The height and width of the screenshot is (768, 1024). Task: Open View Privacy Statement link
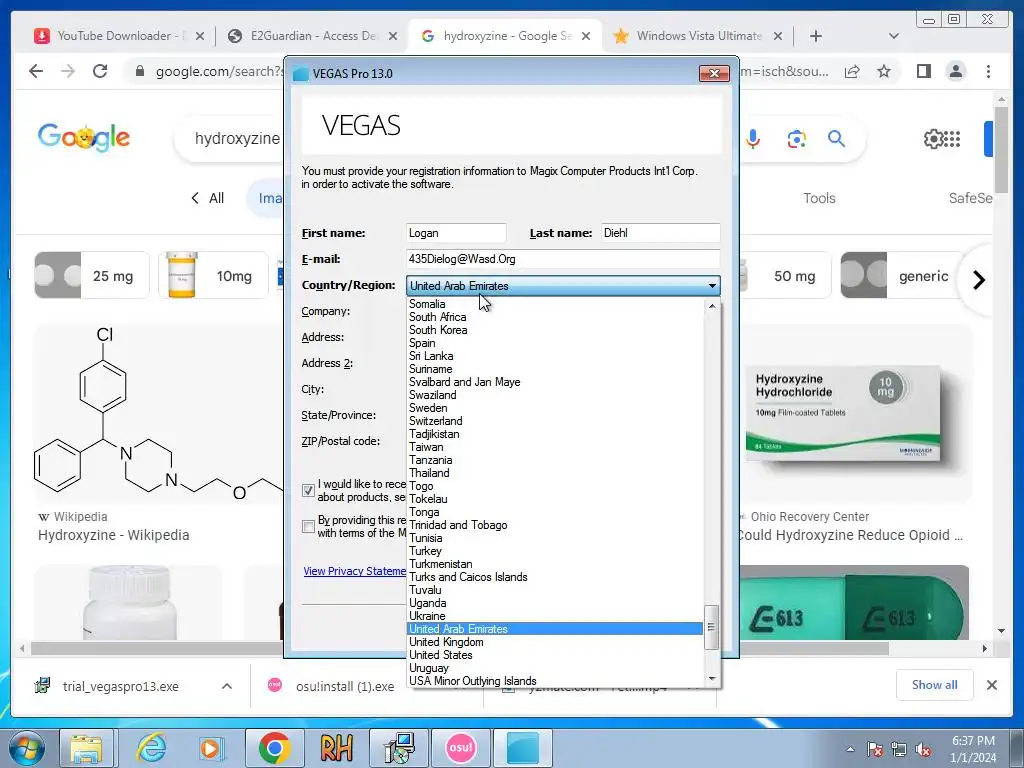(x=355, y=571)
